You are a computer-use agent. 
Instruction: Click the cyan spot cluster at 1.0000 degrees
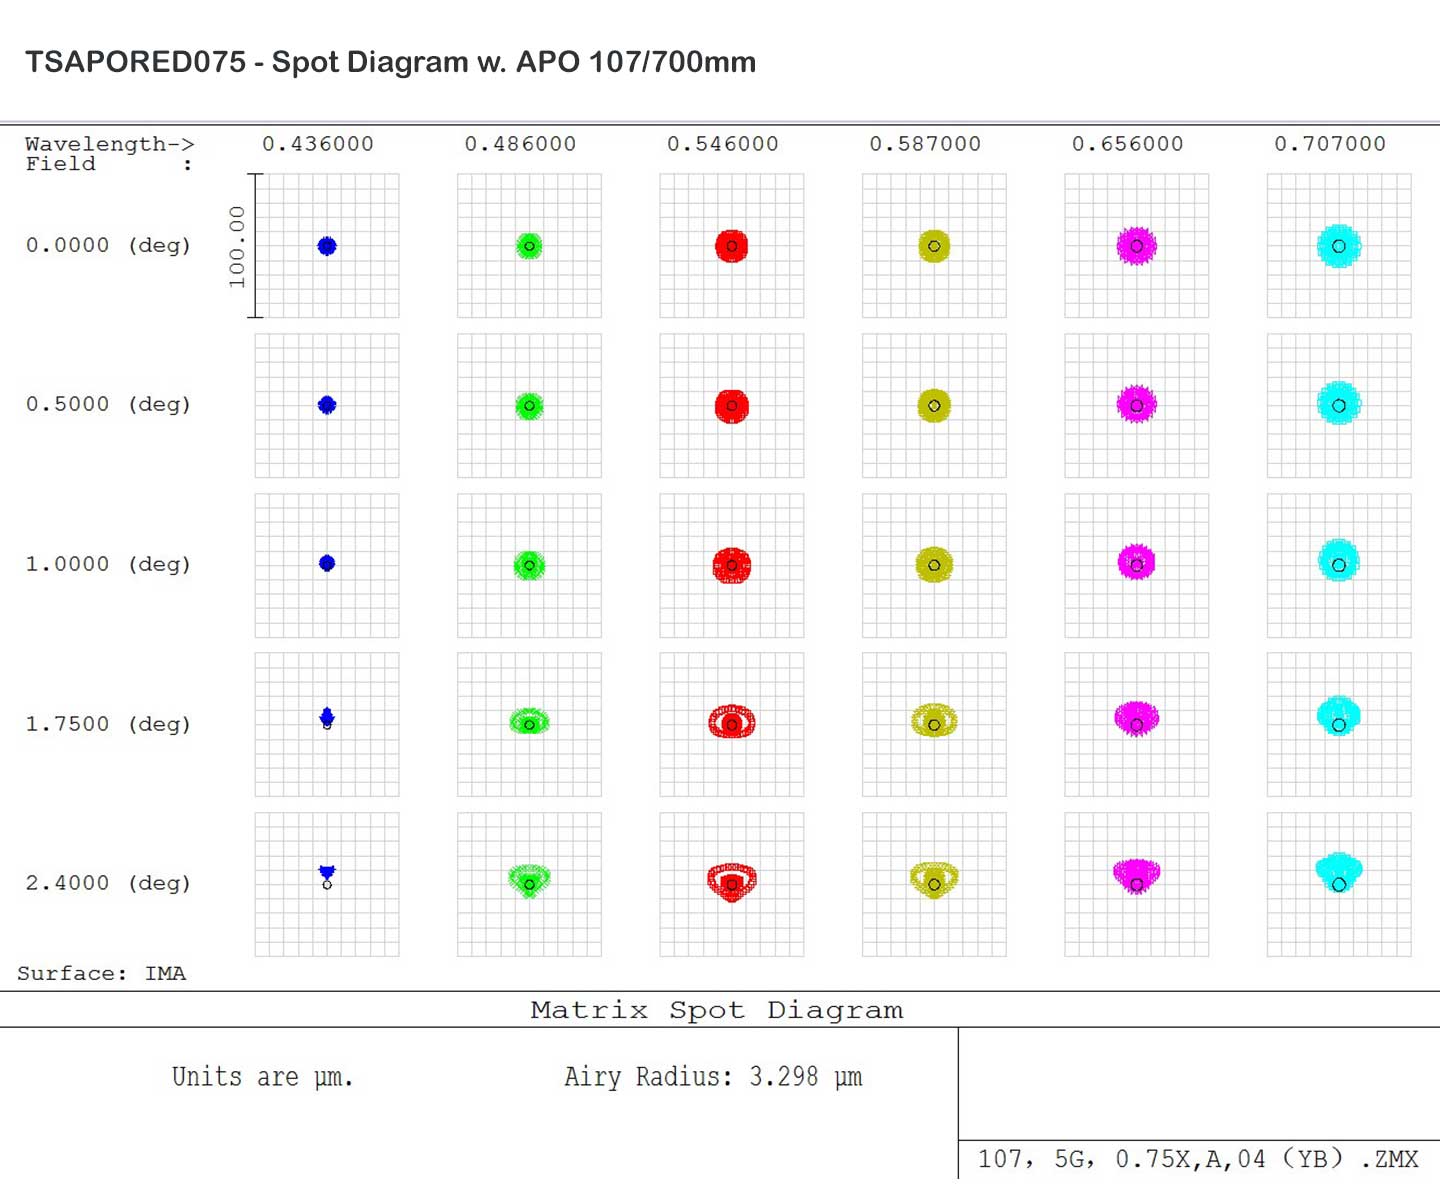point(1339,564)
